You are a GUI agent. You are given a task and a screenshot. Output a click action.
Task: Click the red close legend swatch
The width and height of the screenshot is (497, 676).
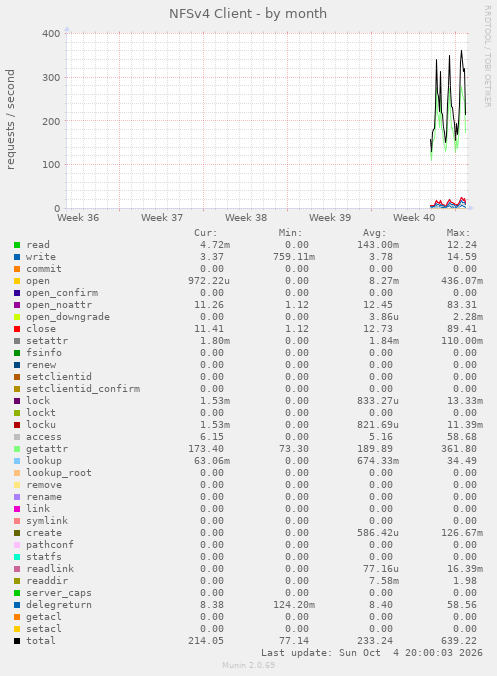pyautogui.click(x=17, y=329)
